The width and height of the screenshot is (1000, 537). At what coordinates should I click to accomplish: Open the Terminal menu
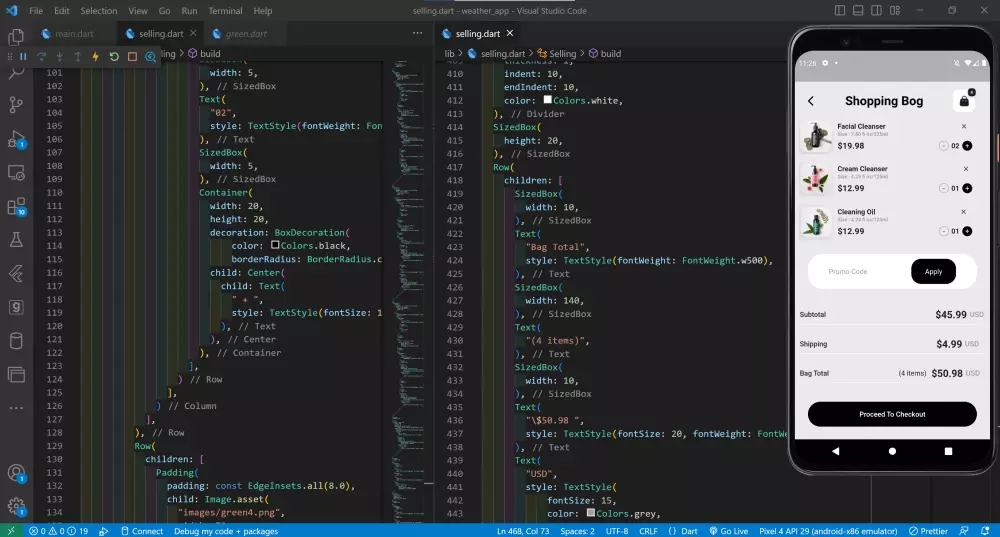225,11
